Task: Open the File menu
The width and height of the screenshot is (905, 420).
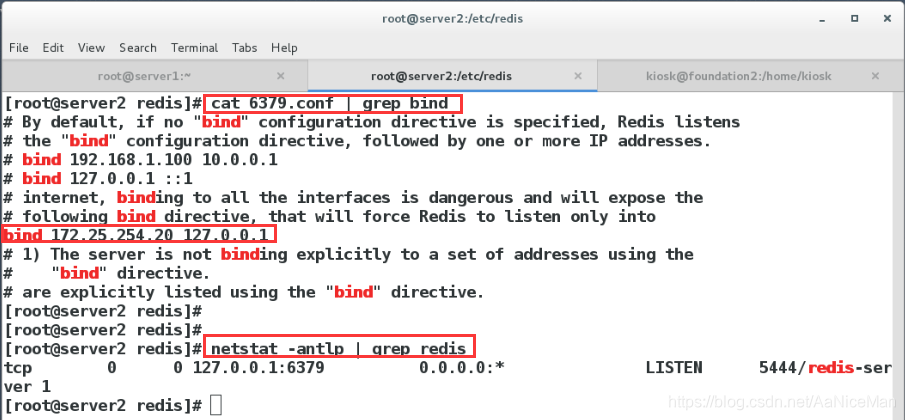Action: (x=19, y=48)
